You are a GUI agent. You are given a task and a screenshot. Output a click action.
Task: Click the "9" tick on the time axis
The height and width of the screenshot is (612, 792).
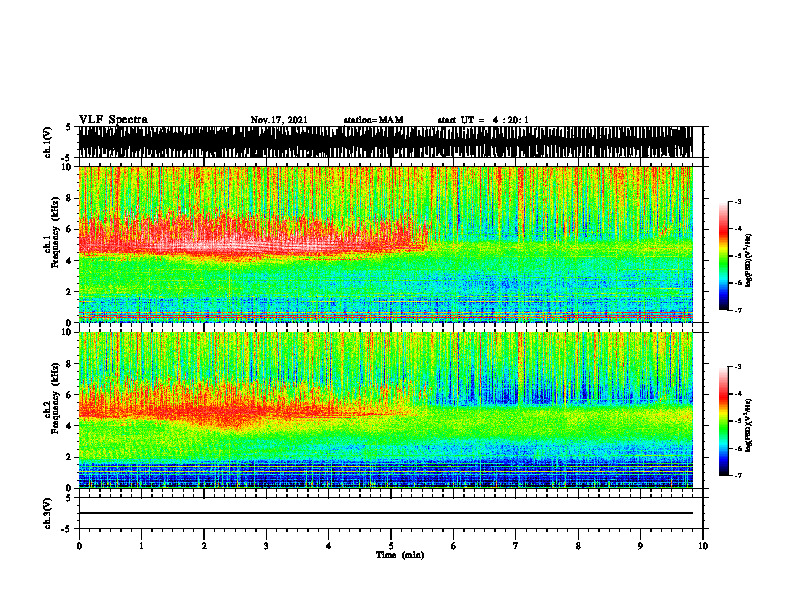(640, 546)
